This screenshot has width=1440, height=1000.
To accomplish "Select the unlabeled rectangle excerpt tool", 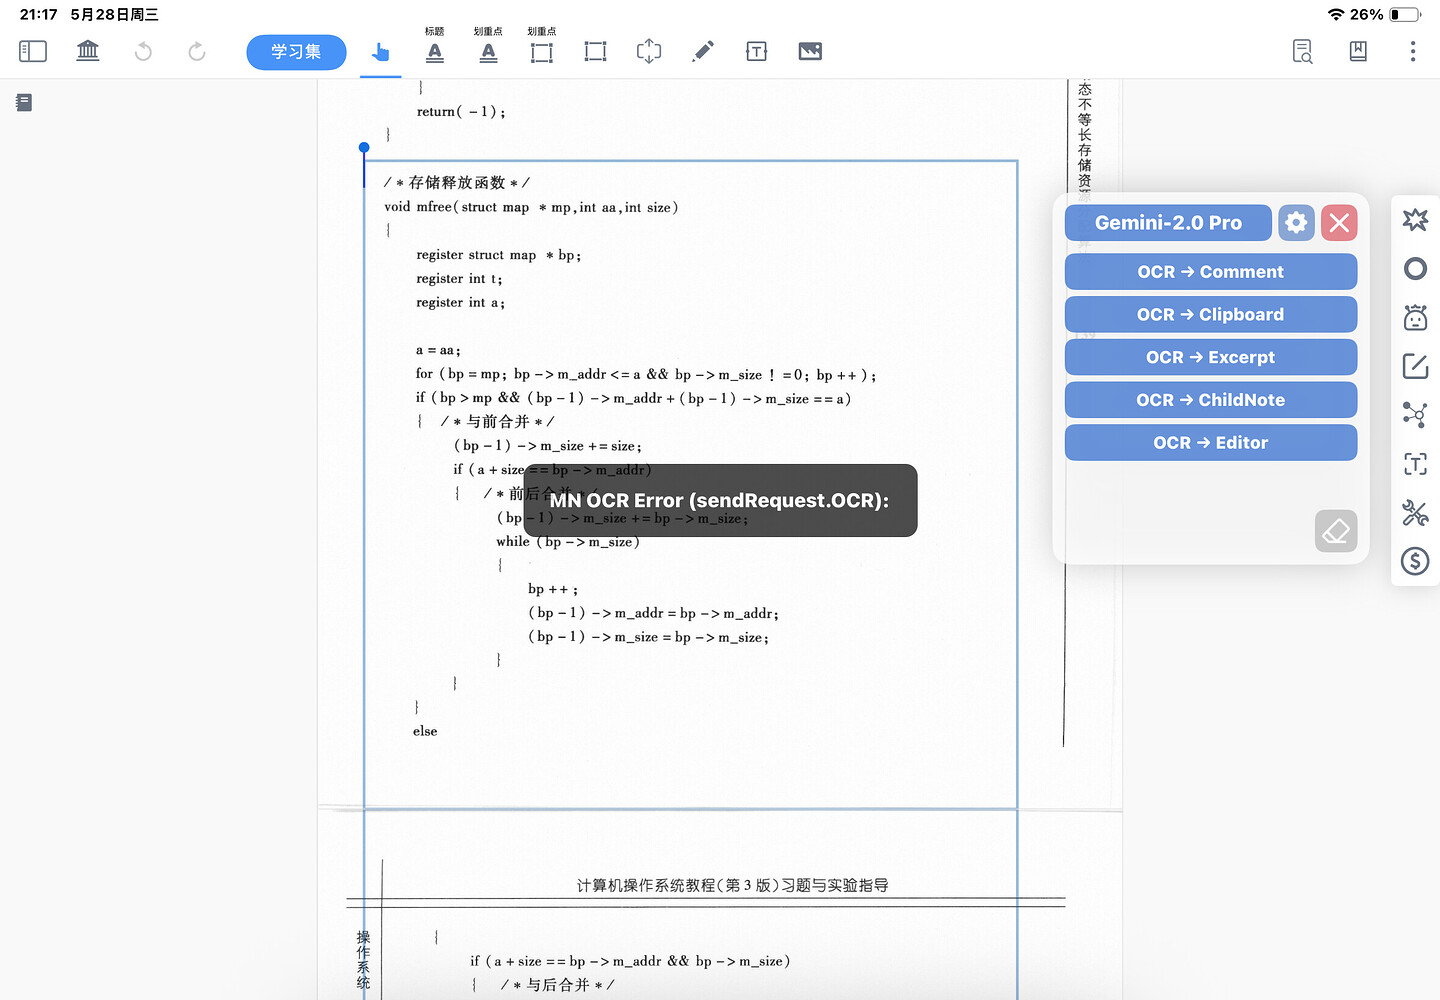I will (595, 51).
